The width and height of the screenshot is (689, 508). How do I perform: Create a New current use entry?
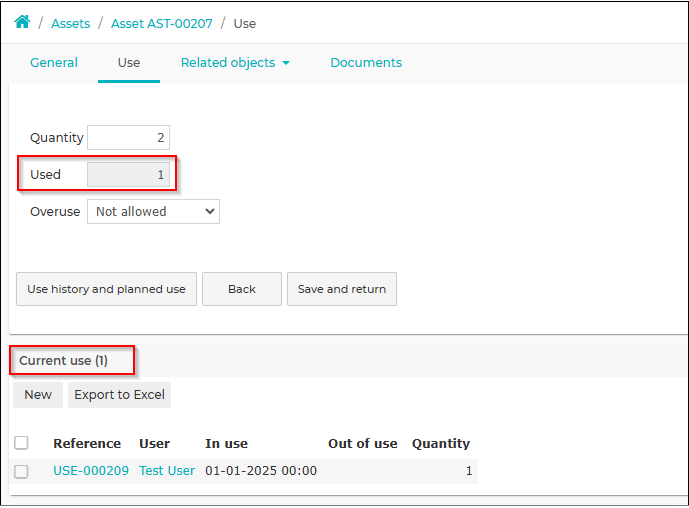(x=38, y=395)
